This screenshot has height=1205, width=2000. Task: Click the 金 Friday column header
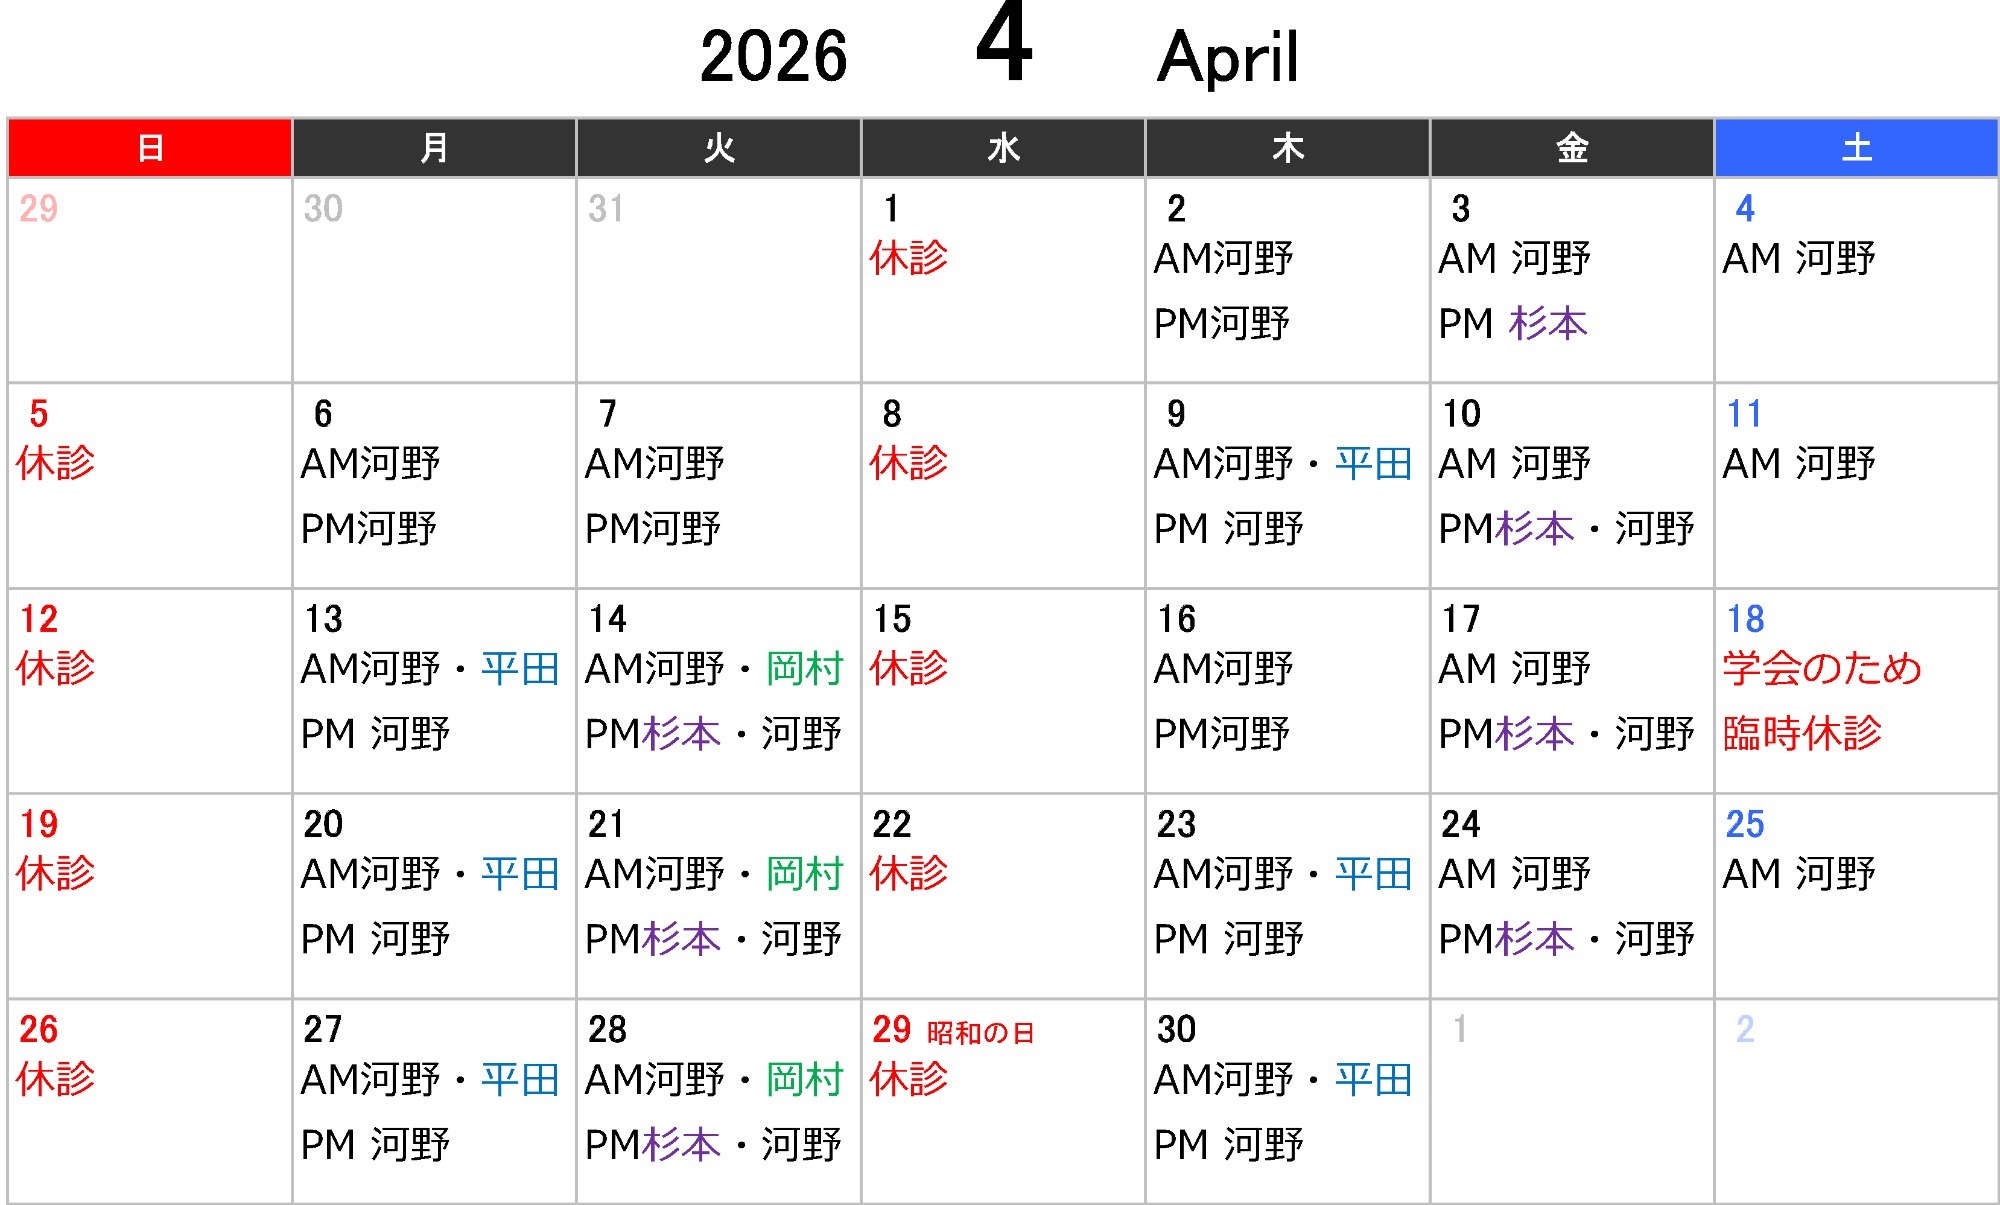[x=1572, y=148]
